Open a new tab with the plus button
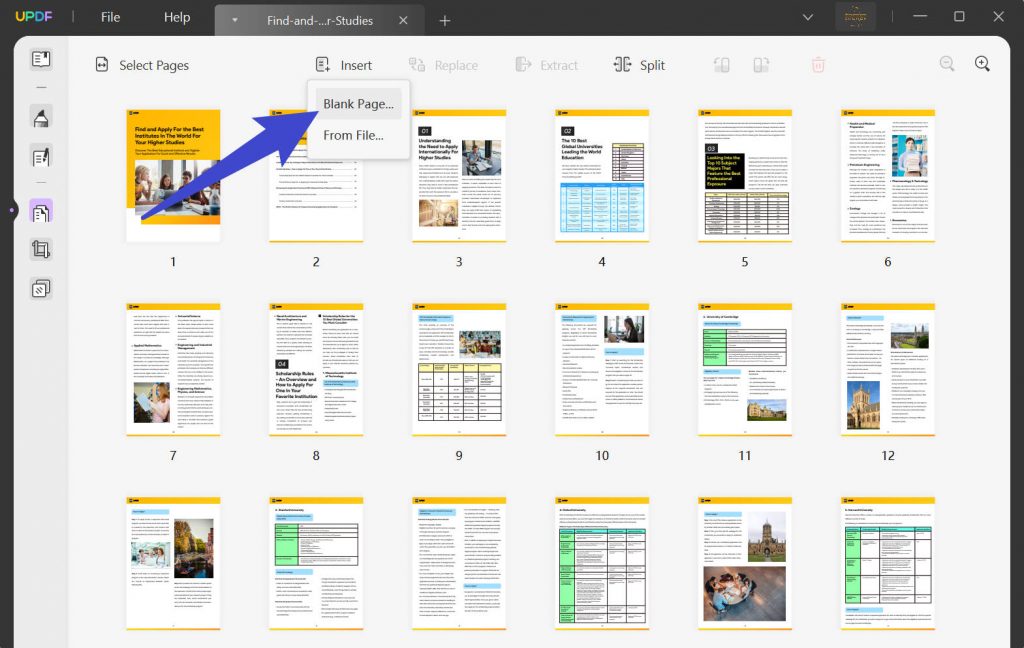This screenshot has height=648, width=1024. coord(444,19)
